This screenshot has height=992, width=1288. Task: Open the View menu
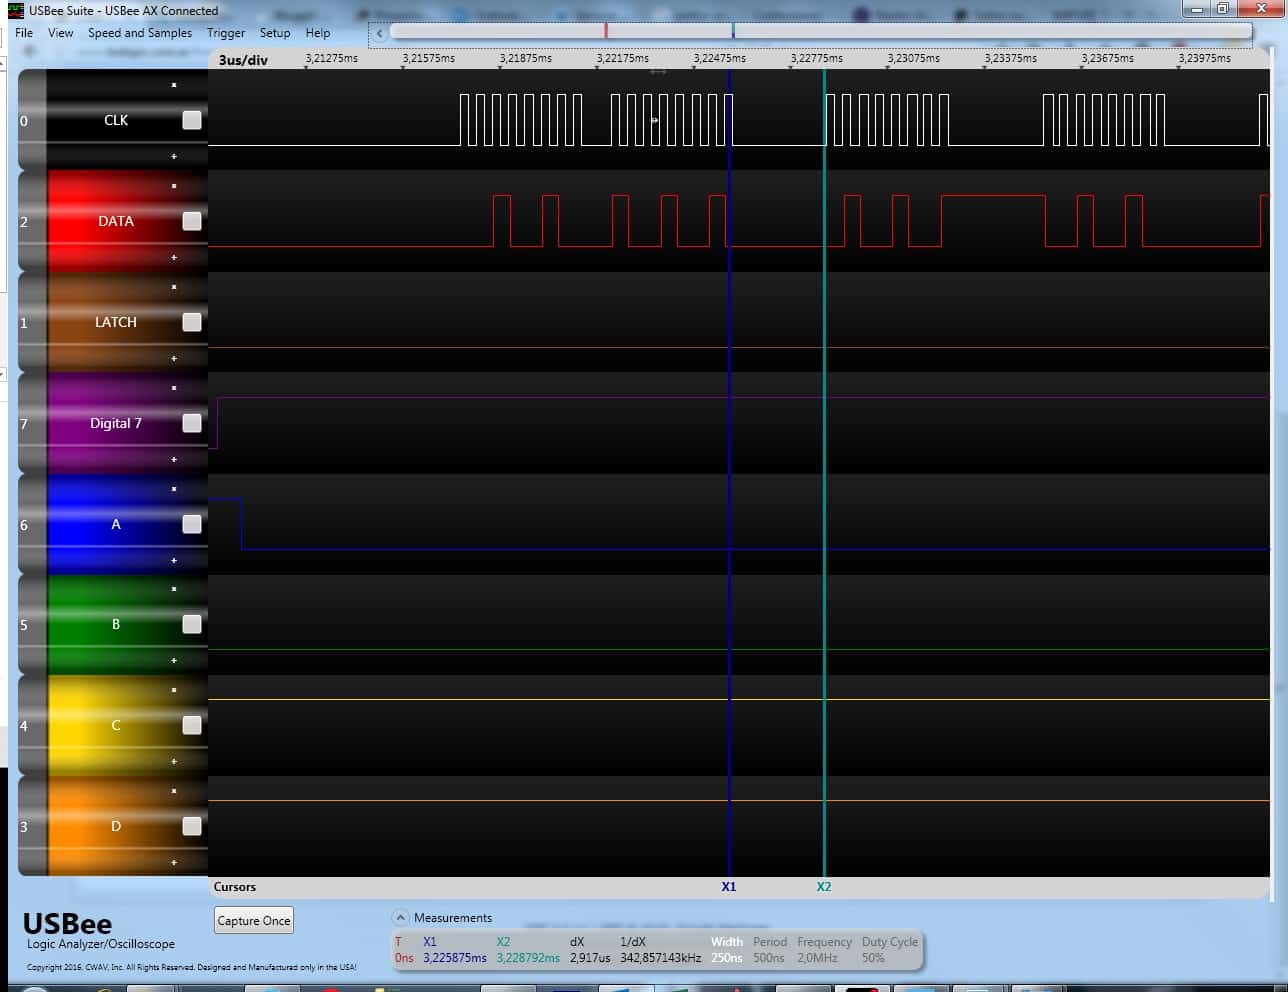pos(61,33)
